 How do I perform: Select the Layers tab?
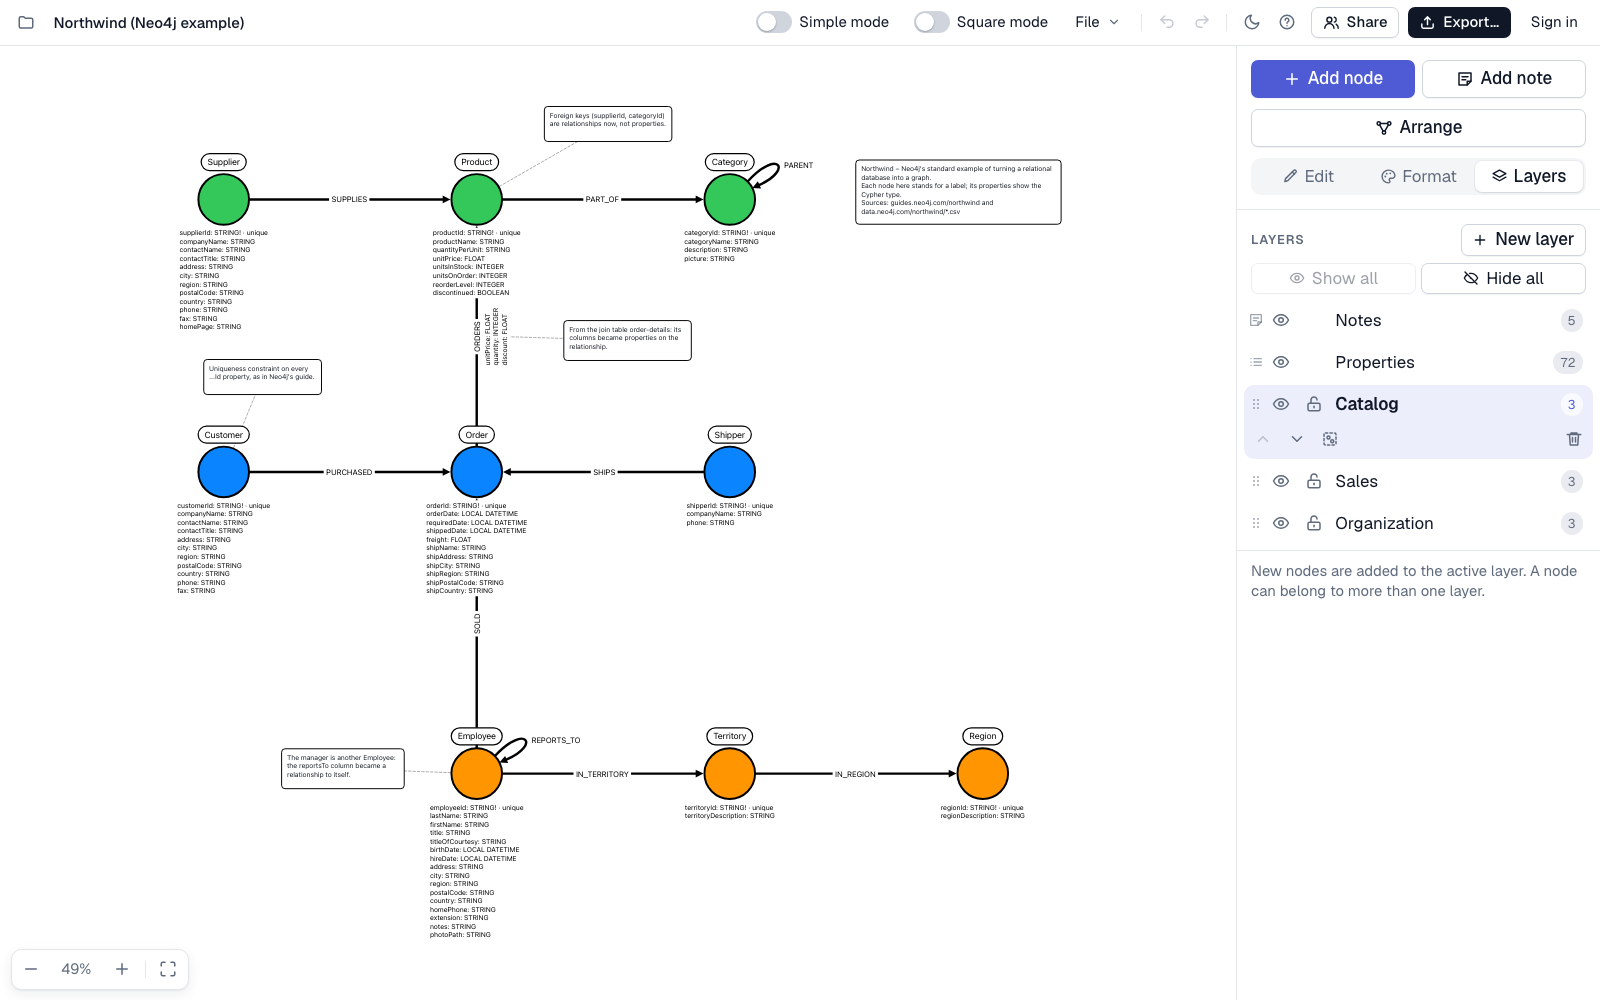(1529, 176)
